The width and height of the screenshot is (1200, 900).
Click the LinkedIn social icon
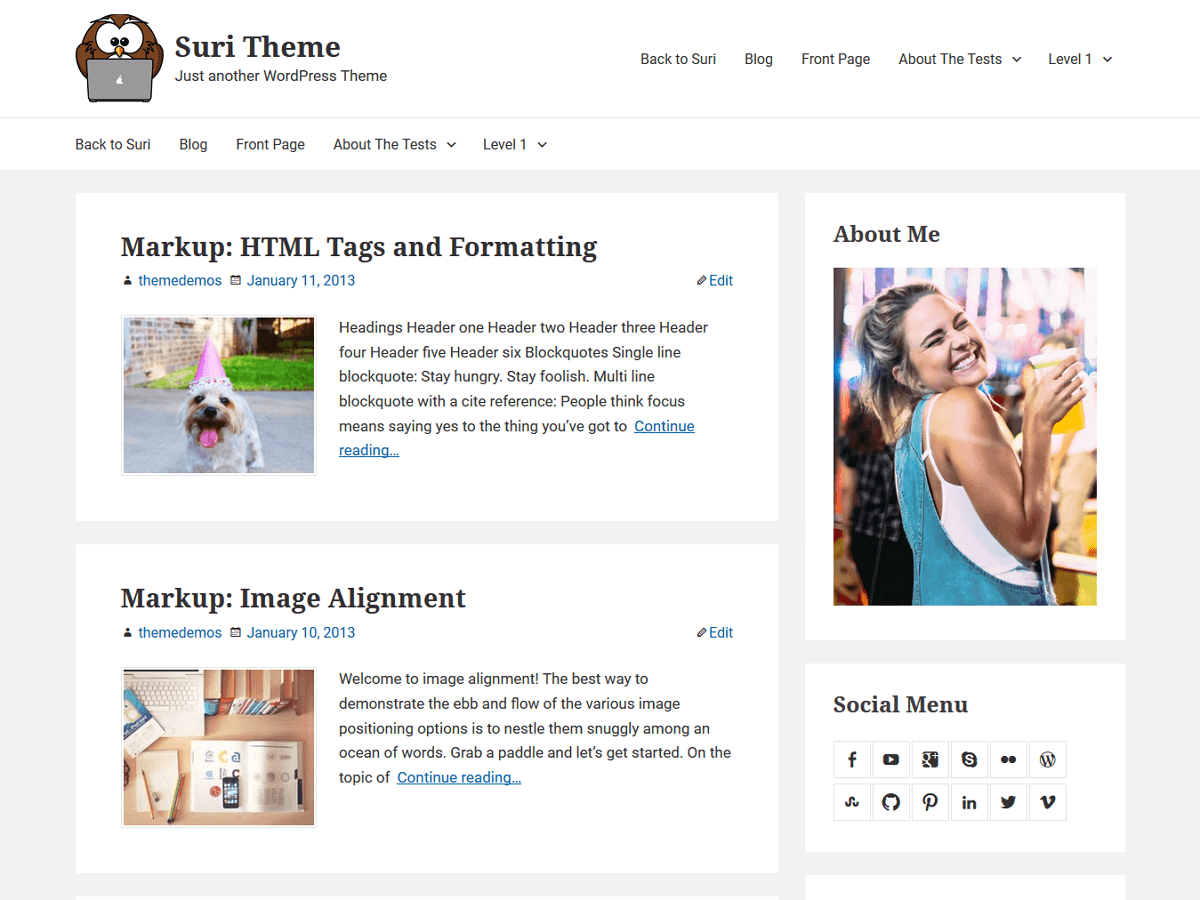[x=969, y=802]
